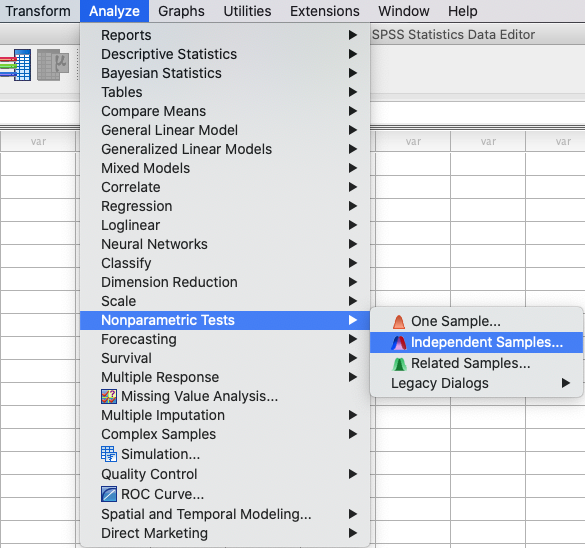Open the Loglinear submenu

point(225,225)
